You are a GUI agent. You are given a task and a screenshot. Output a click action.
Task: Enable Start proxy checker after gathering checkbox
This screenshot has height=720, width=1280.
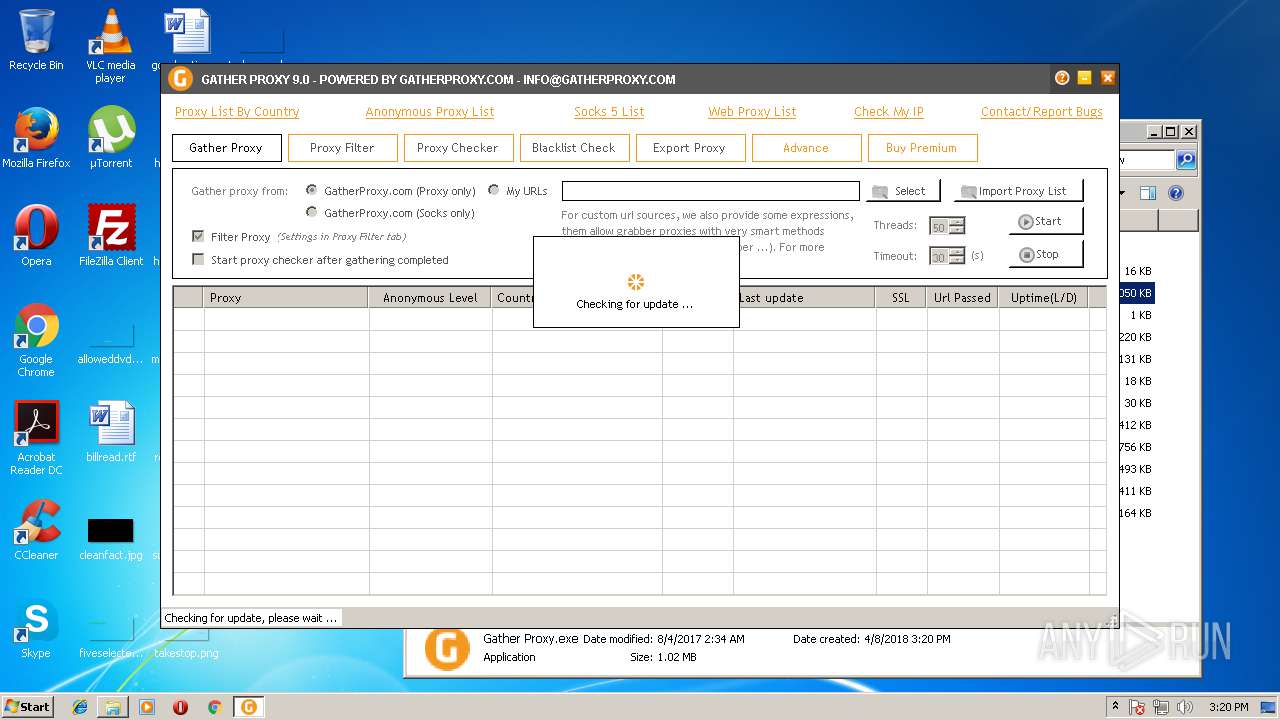pos(198,260)
